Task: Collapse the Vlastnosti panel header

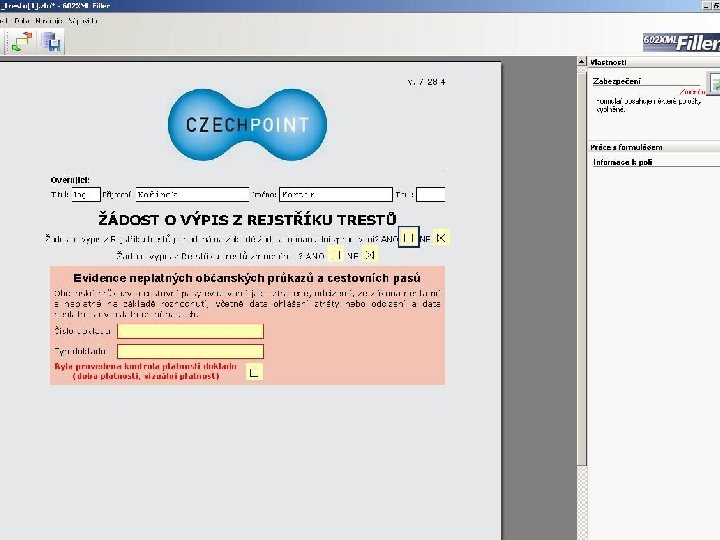Action: tap(654, 62)
